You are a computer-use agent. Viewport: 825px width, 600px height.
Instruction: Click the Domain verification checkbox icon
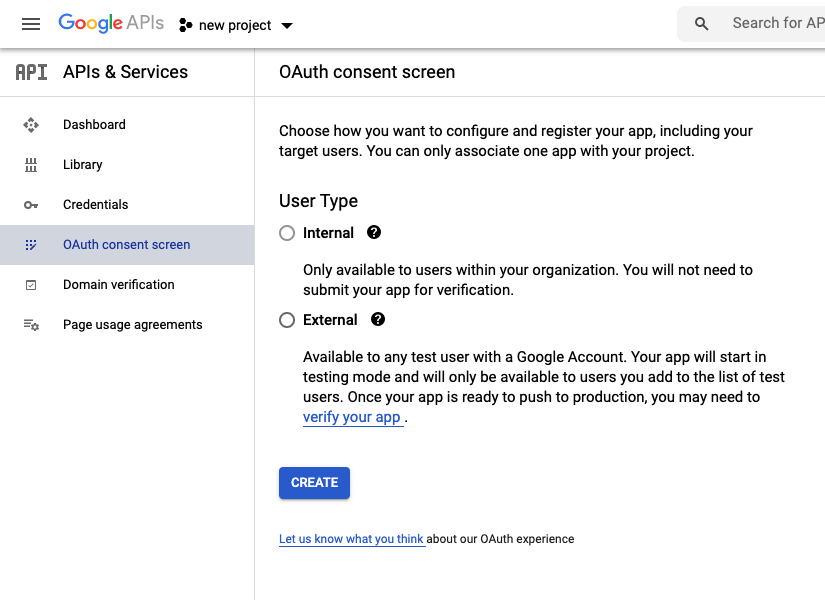point(31,285)
